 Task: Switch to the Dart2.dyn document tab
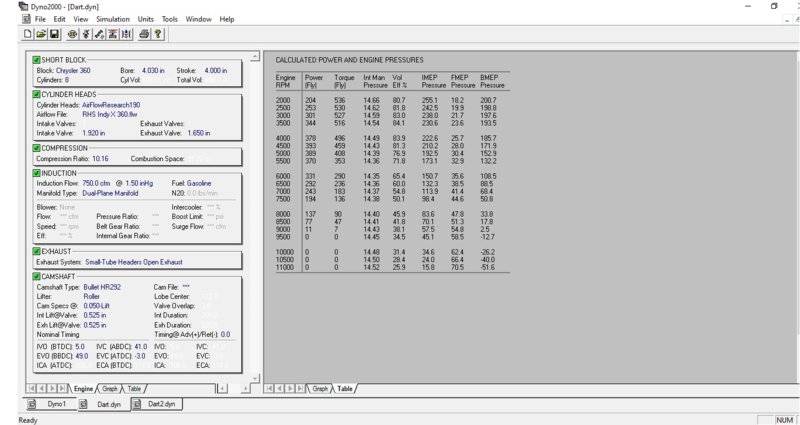click(x=160, y=404)
